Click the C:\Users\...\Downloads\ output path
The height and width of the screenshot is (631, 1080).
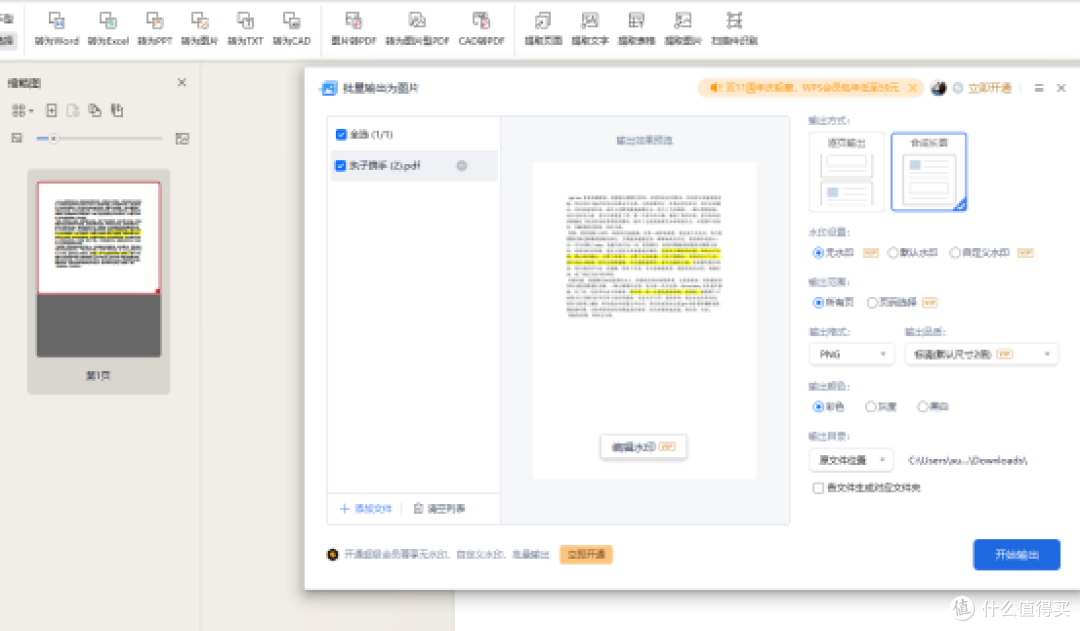coord(968,460)
